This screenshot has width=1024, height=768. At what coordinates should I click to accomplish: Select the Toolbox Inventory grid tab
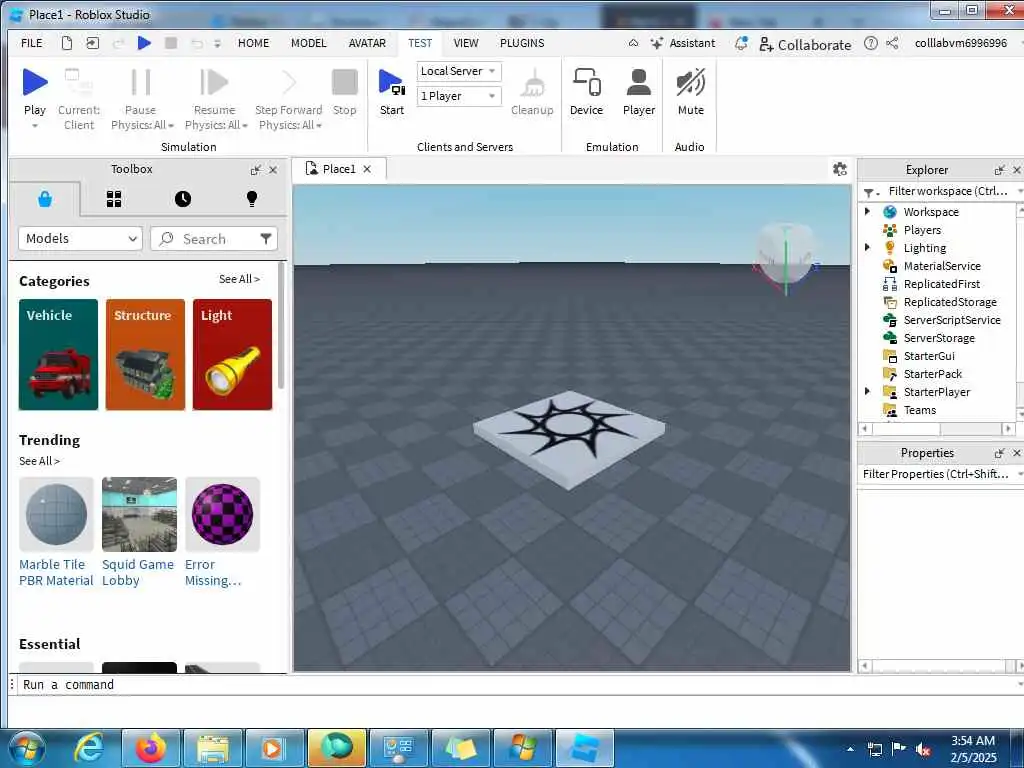tap(114, 199)
